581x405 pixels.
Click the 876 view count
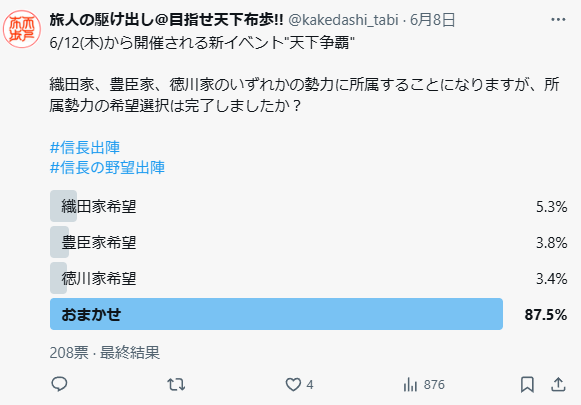(434, 385)
